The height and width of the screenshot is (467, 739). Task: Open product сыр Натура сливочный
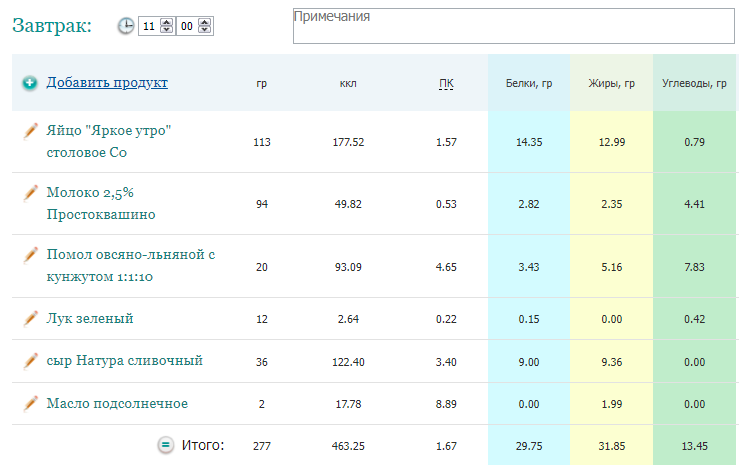[x=124, y=361]
